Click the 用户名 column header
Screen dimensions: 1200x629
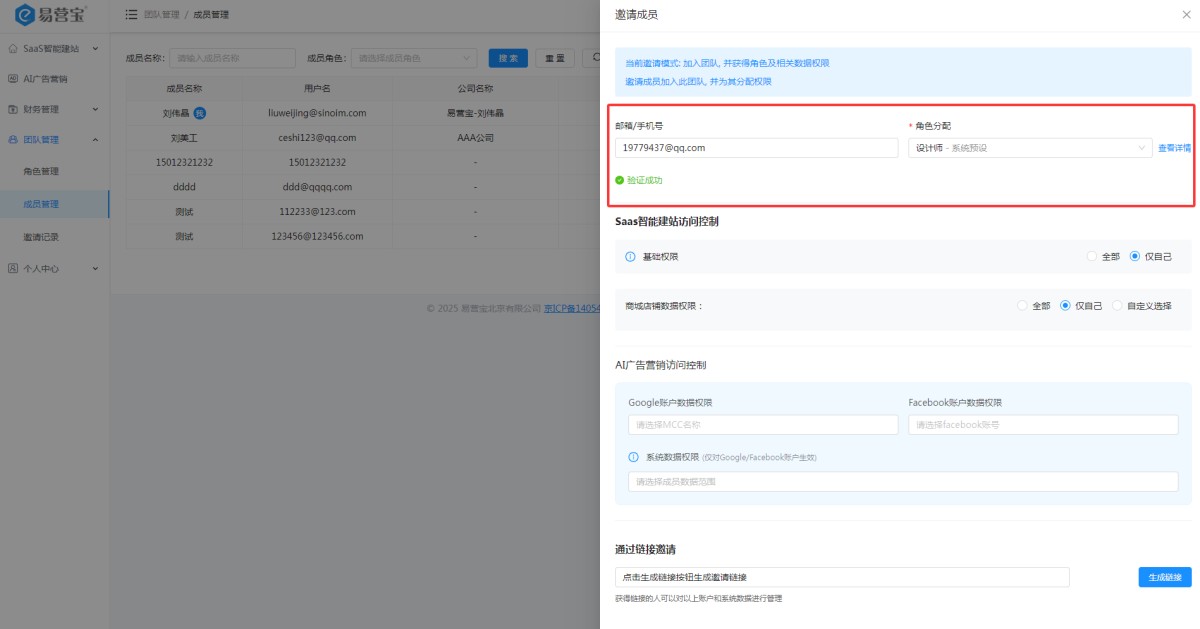coord(318,88)
